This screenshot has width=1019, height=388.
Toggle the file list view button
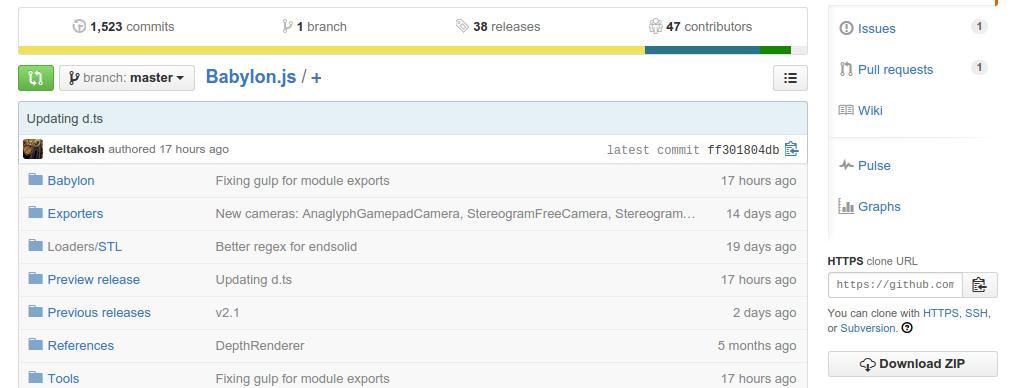tap(790, 78)
